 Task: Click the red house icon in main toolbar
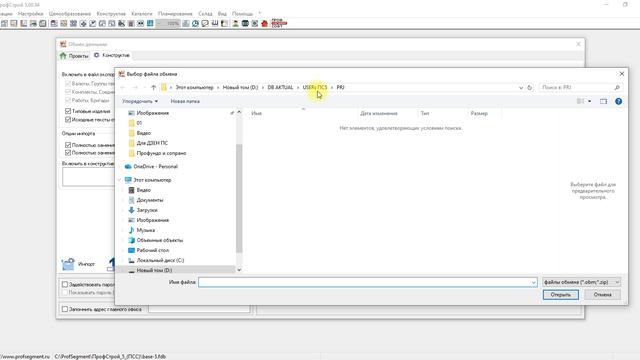[264, 24]
